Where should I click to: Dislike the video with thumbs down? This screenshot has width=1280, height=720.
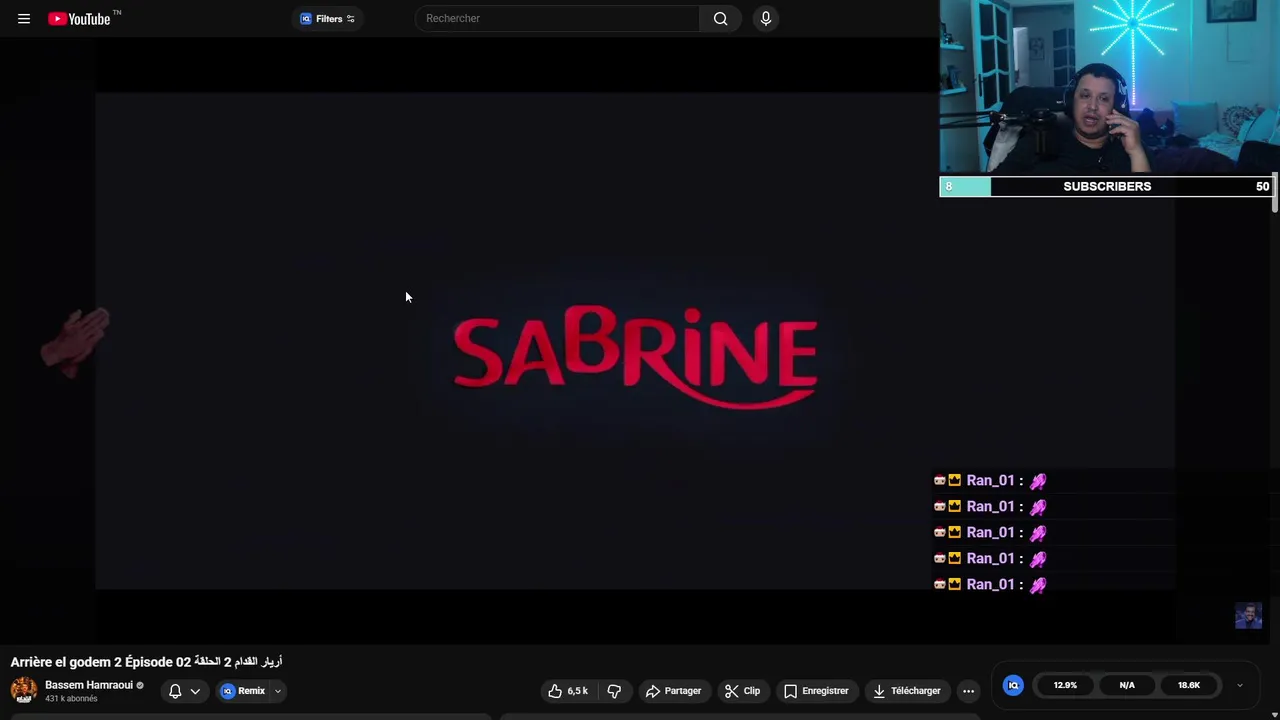614,691
